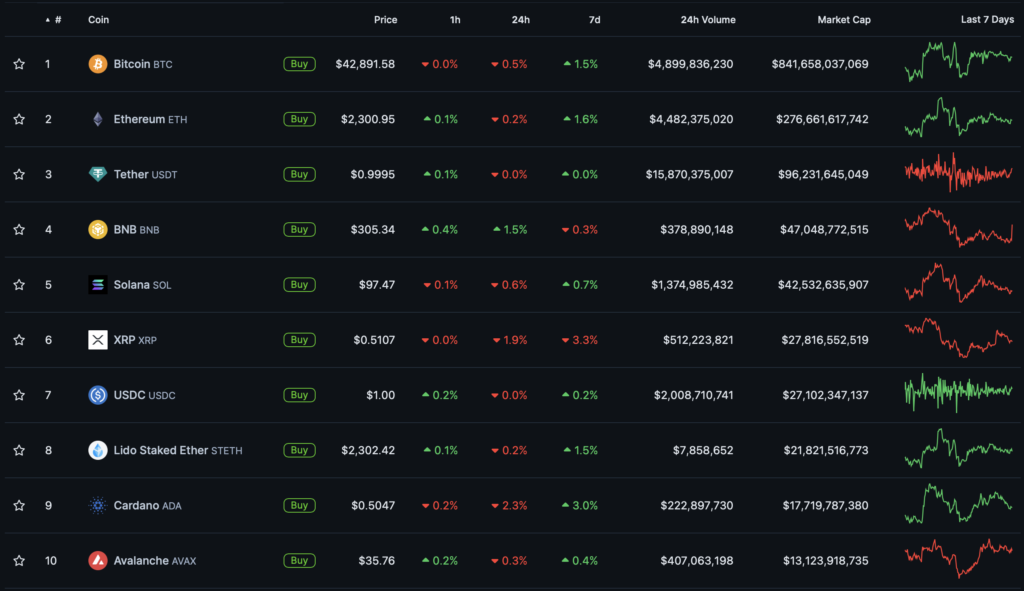Sort table by rank number column
This screenshot has width=1024, height=591.
(x=57, y=20)
